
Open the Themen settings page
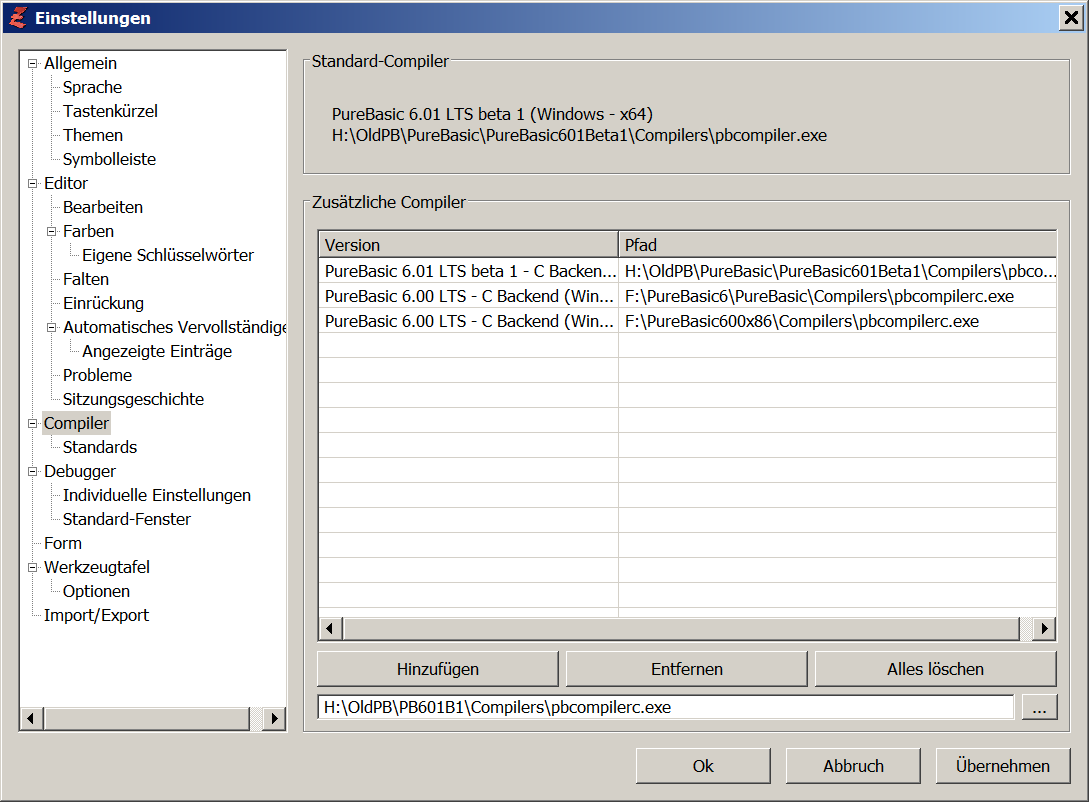coord(93,135)
